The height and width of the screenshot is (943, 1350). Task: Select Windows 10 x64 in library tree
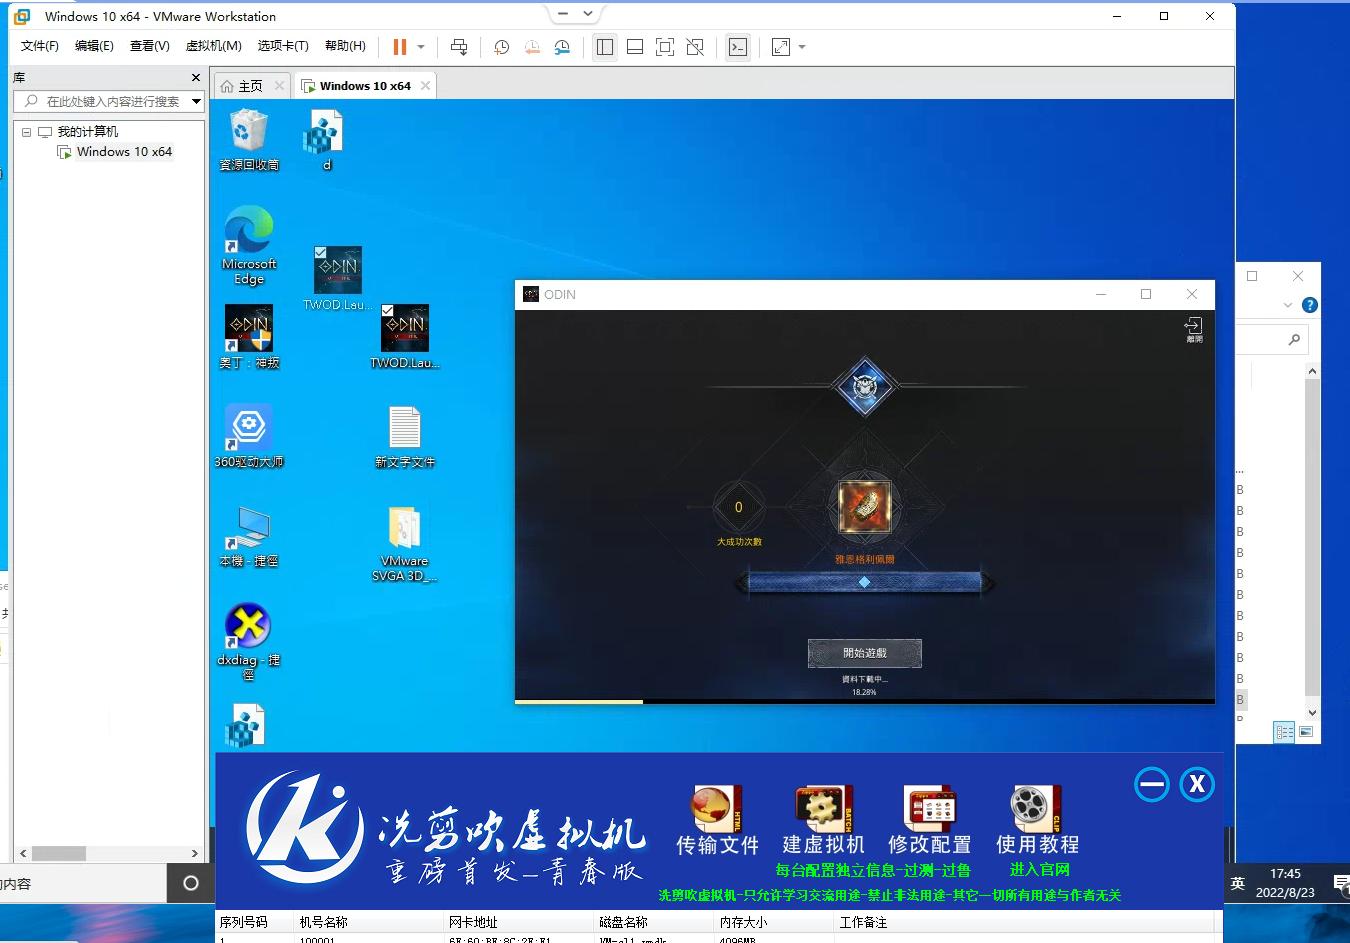click(124, 152)
